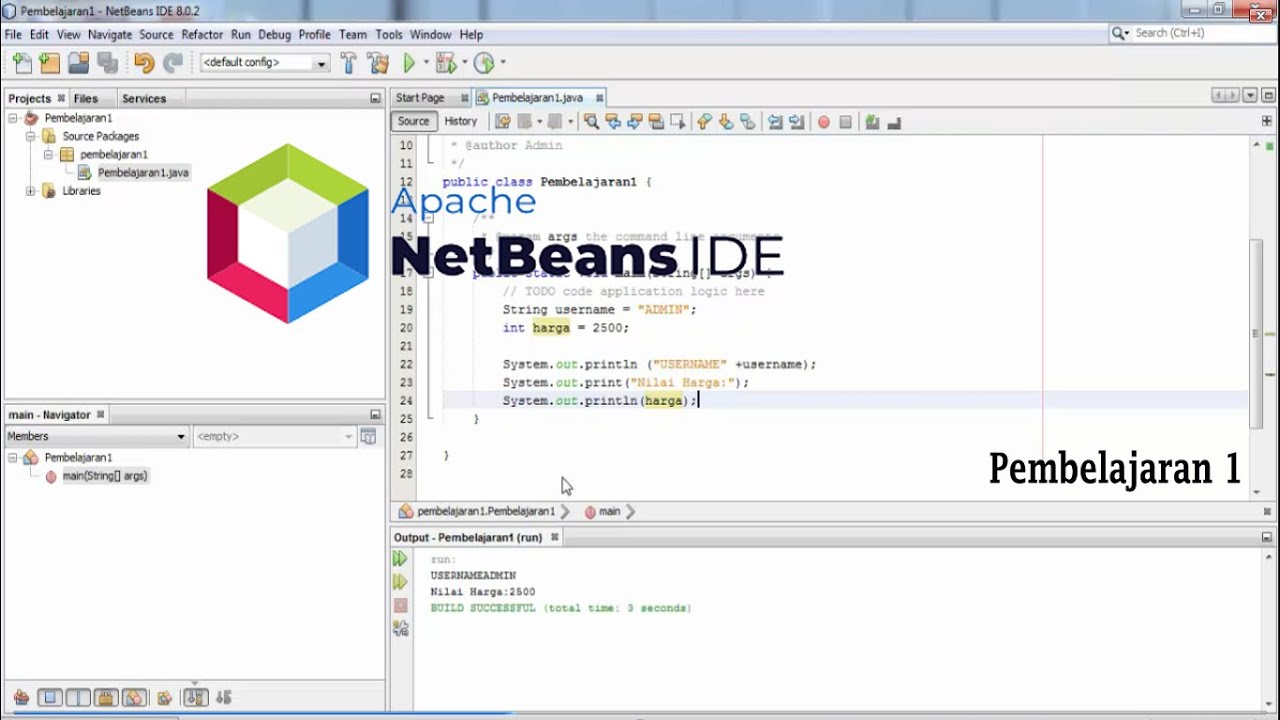Click the Find Selection magnifier icon
Image resolution: width=1280 pixels, height=720 pixels.
[591, 122]
